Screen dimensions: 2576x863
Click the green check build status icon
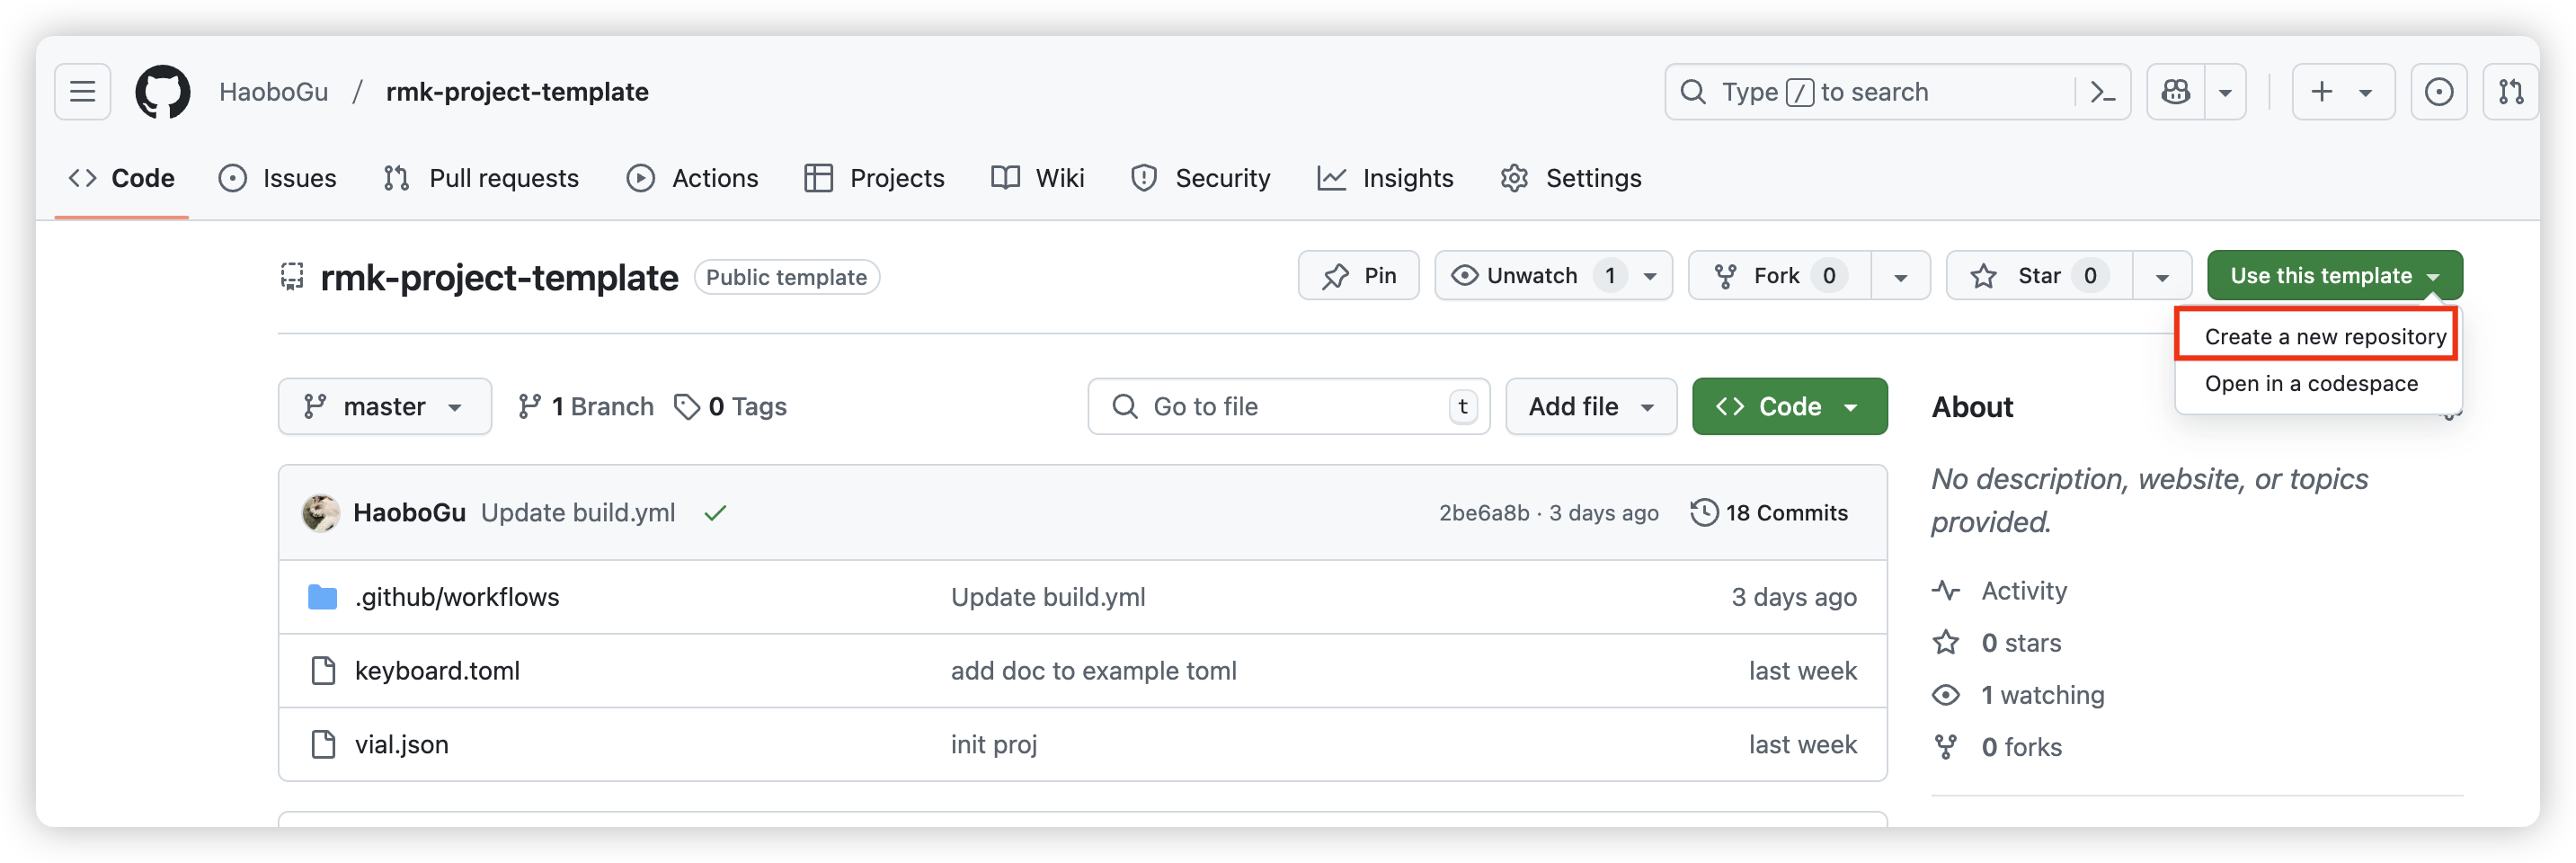tap(715, 513)
